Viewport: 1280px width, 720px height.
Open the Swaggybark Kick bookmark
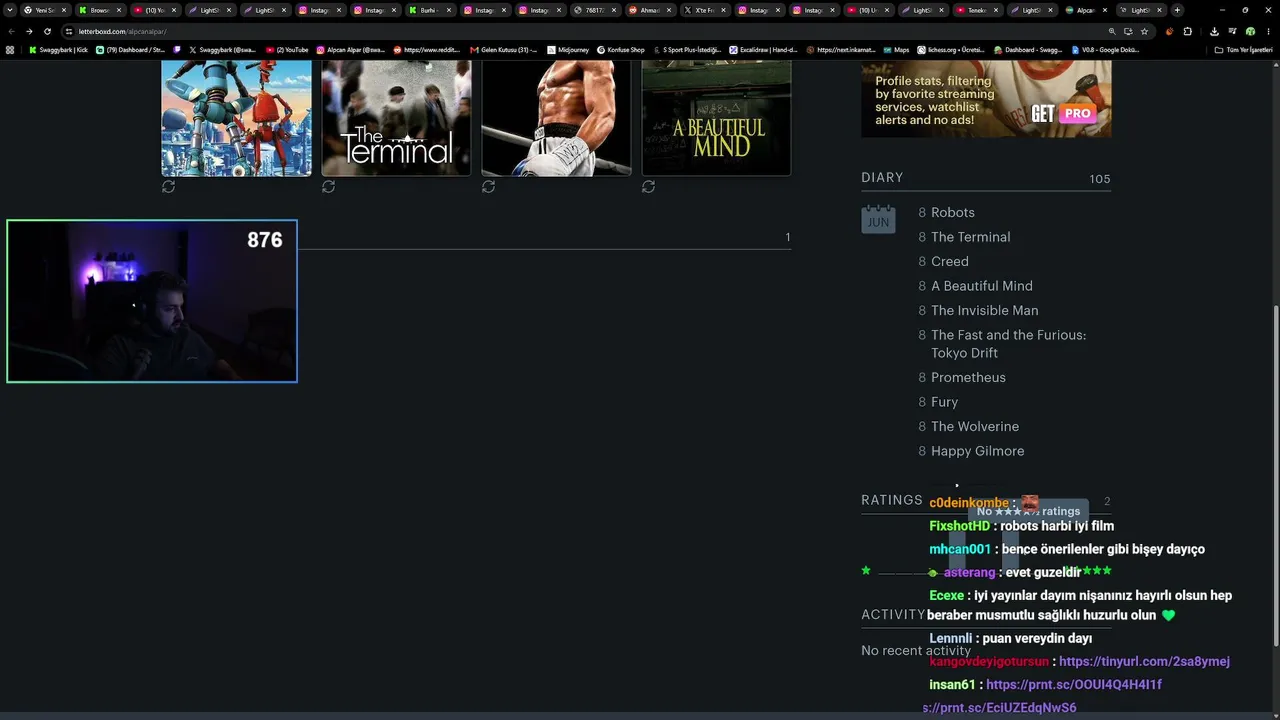coord(58,49)
